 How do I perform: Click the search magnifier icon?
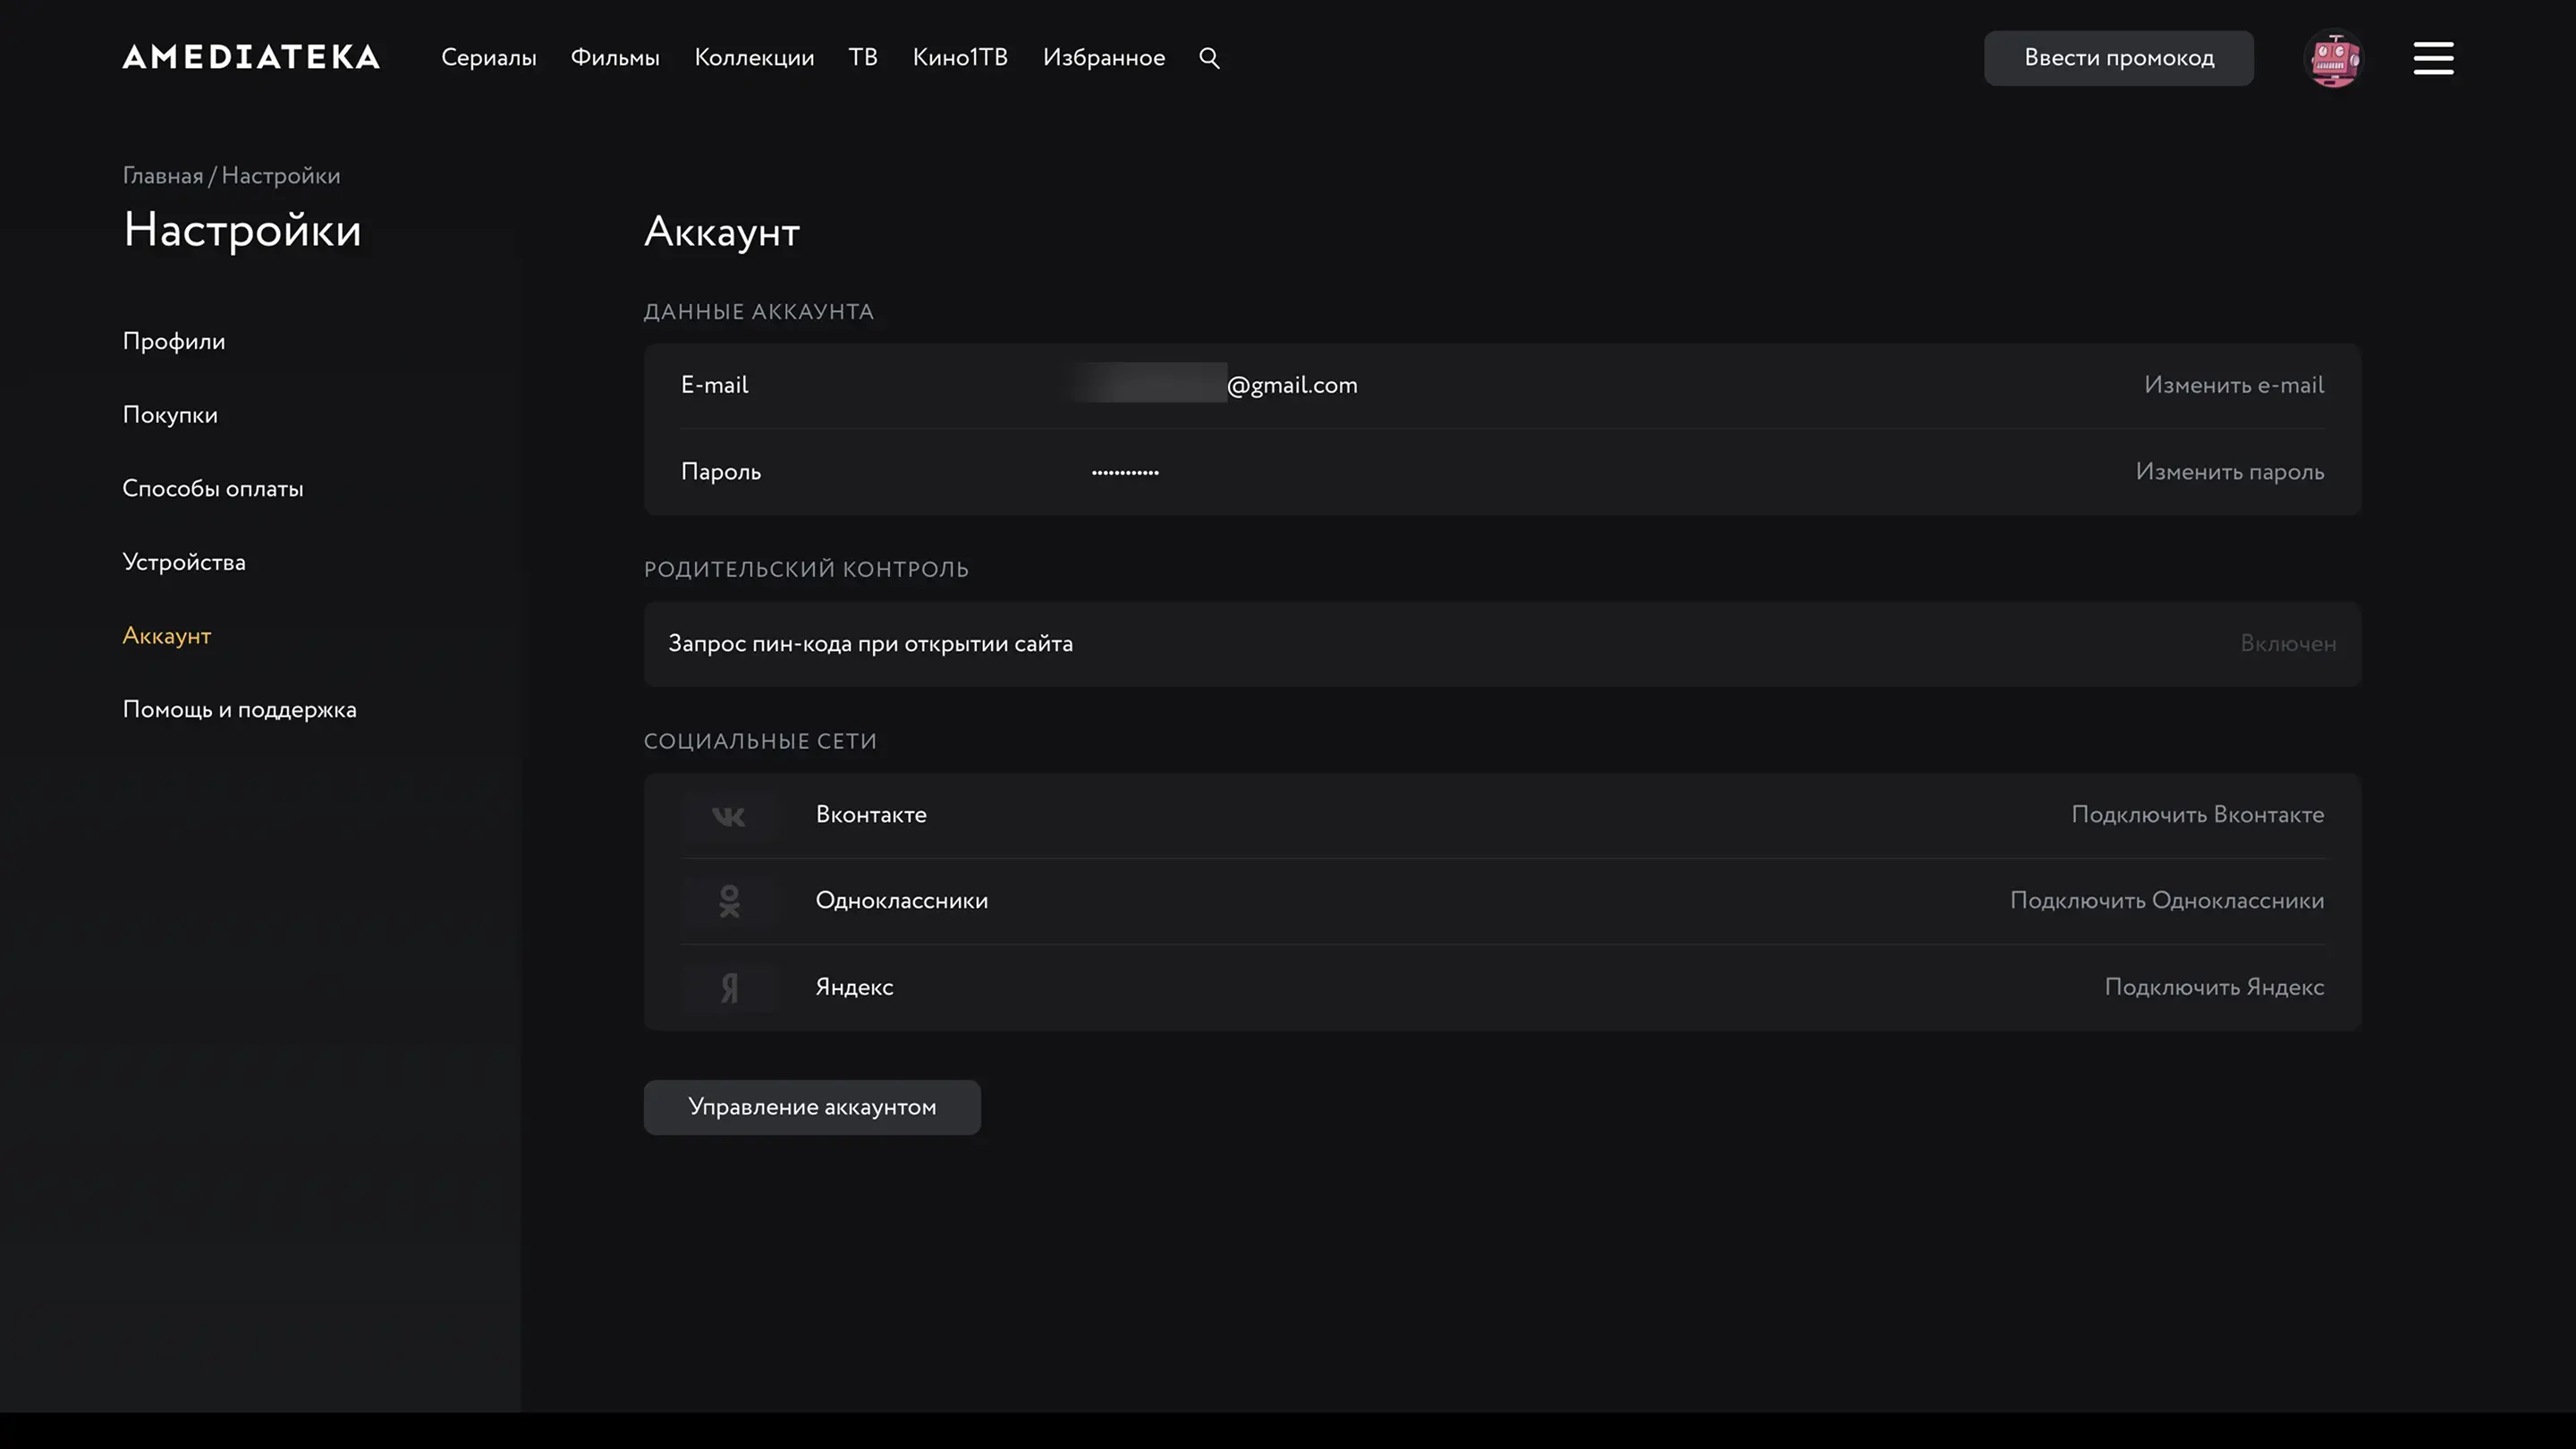1209,58
